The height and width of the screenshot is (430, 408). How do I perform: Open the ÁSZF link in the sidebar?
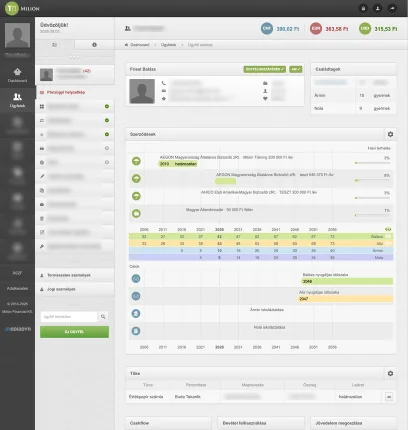(17, 273)
